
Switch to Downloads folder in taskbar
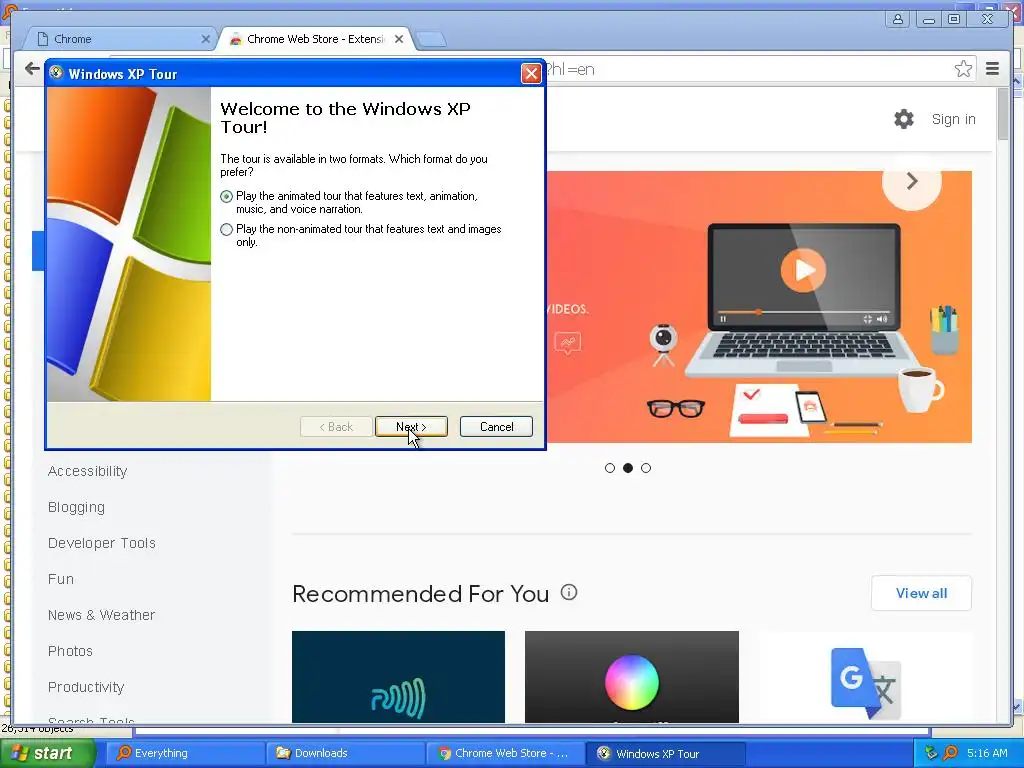344,753
